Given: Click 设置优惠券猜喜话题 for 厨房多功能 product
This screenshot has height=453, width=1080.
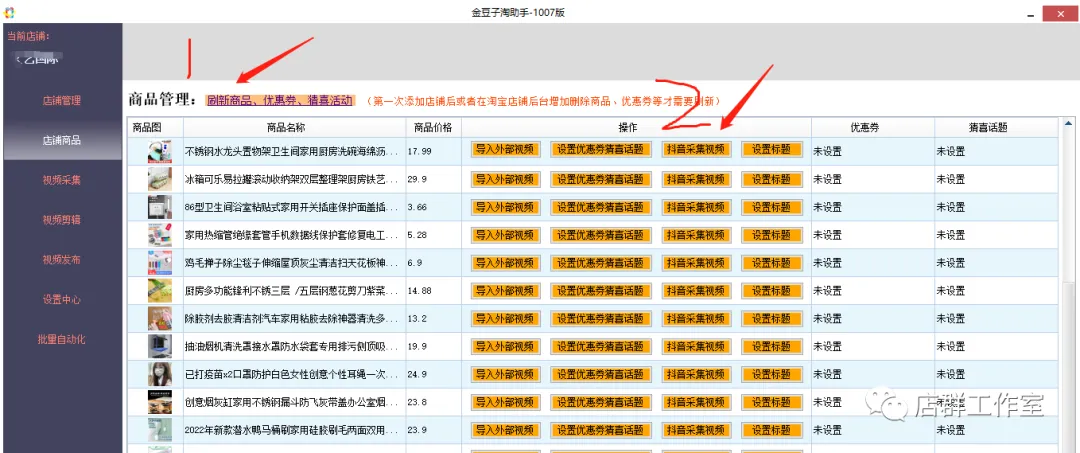Looking at the screenshot, I should [601, 291].
